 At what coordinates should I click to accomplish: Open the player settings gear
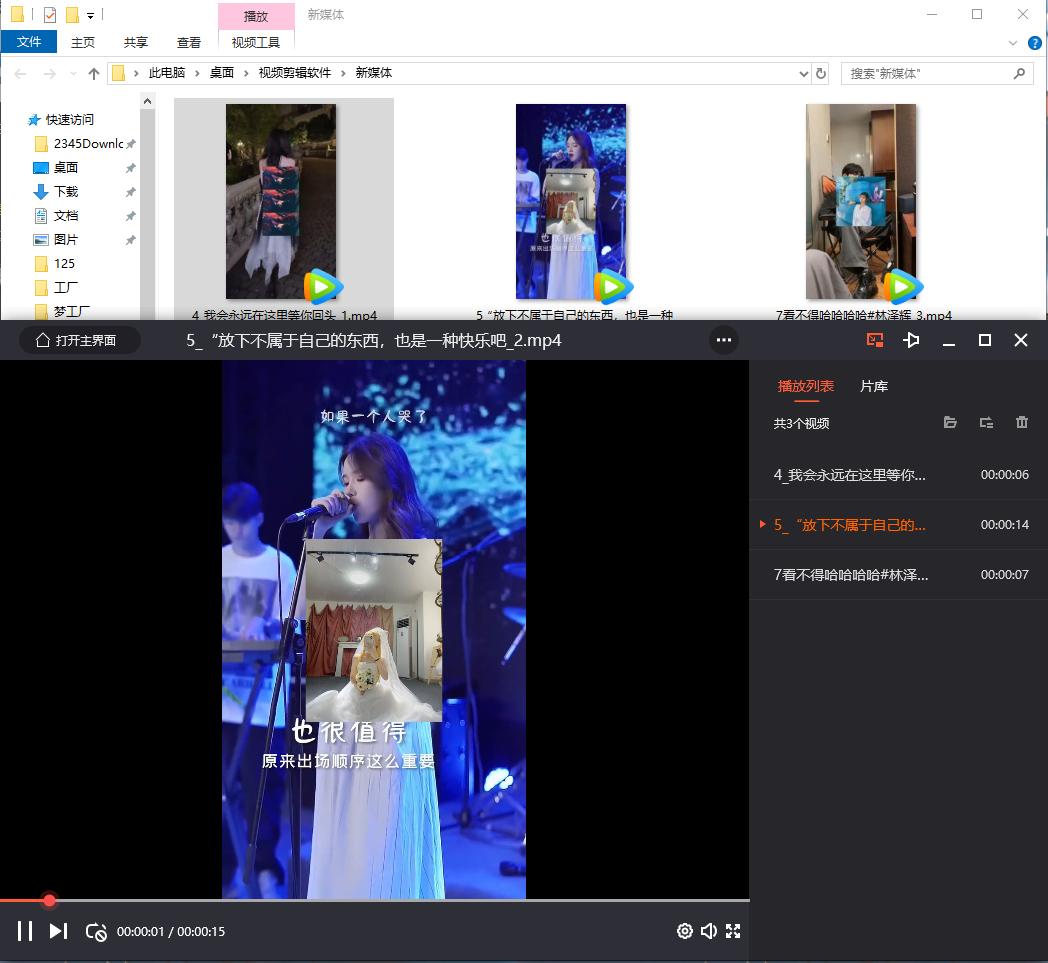coord(684,931)
